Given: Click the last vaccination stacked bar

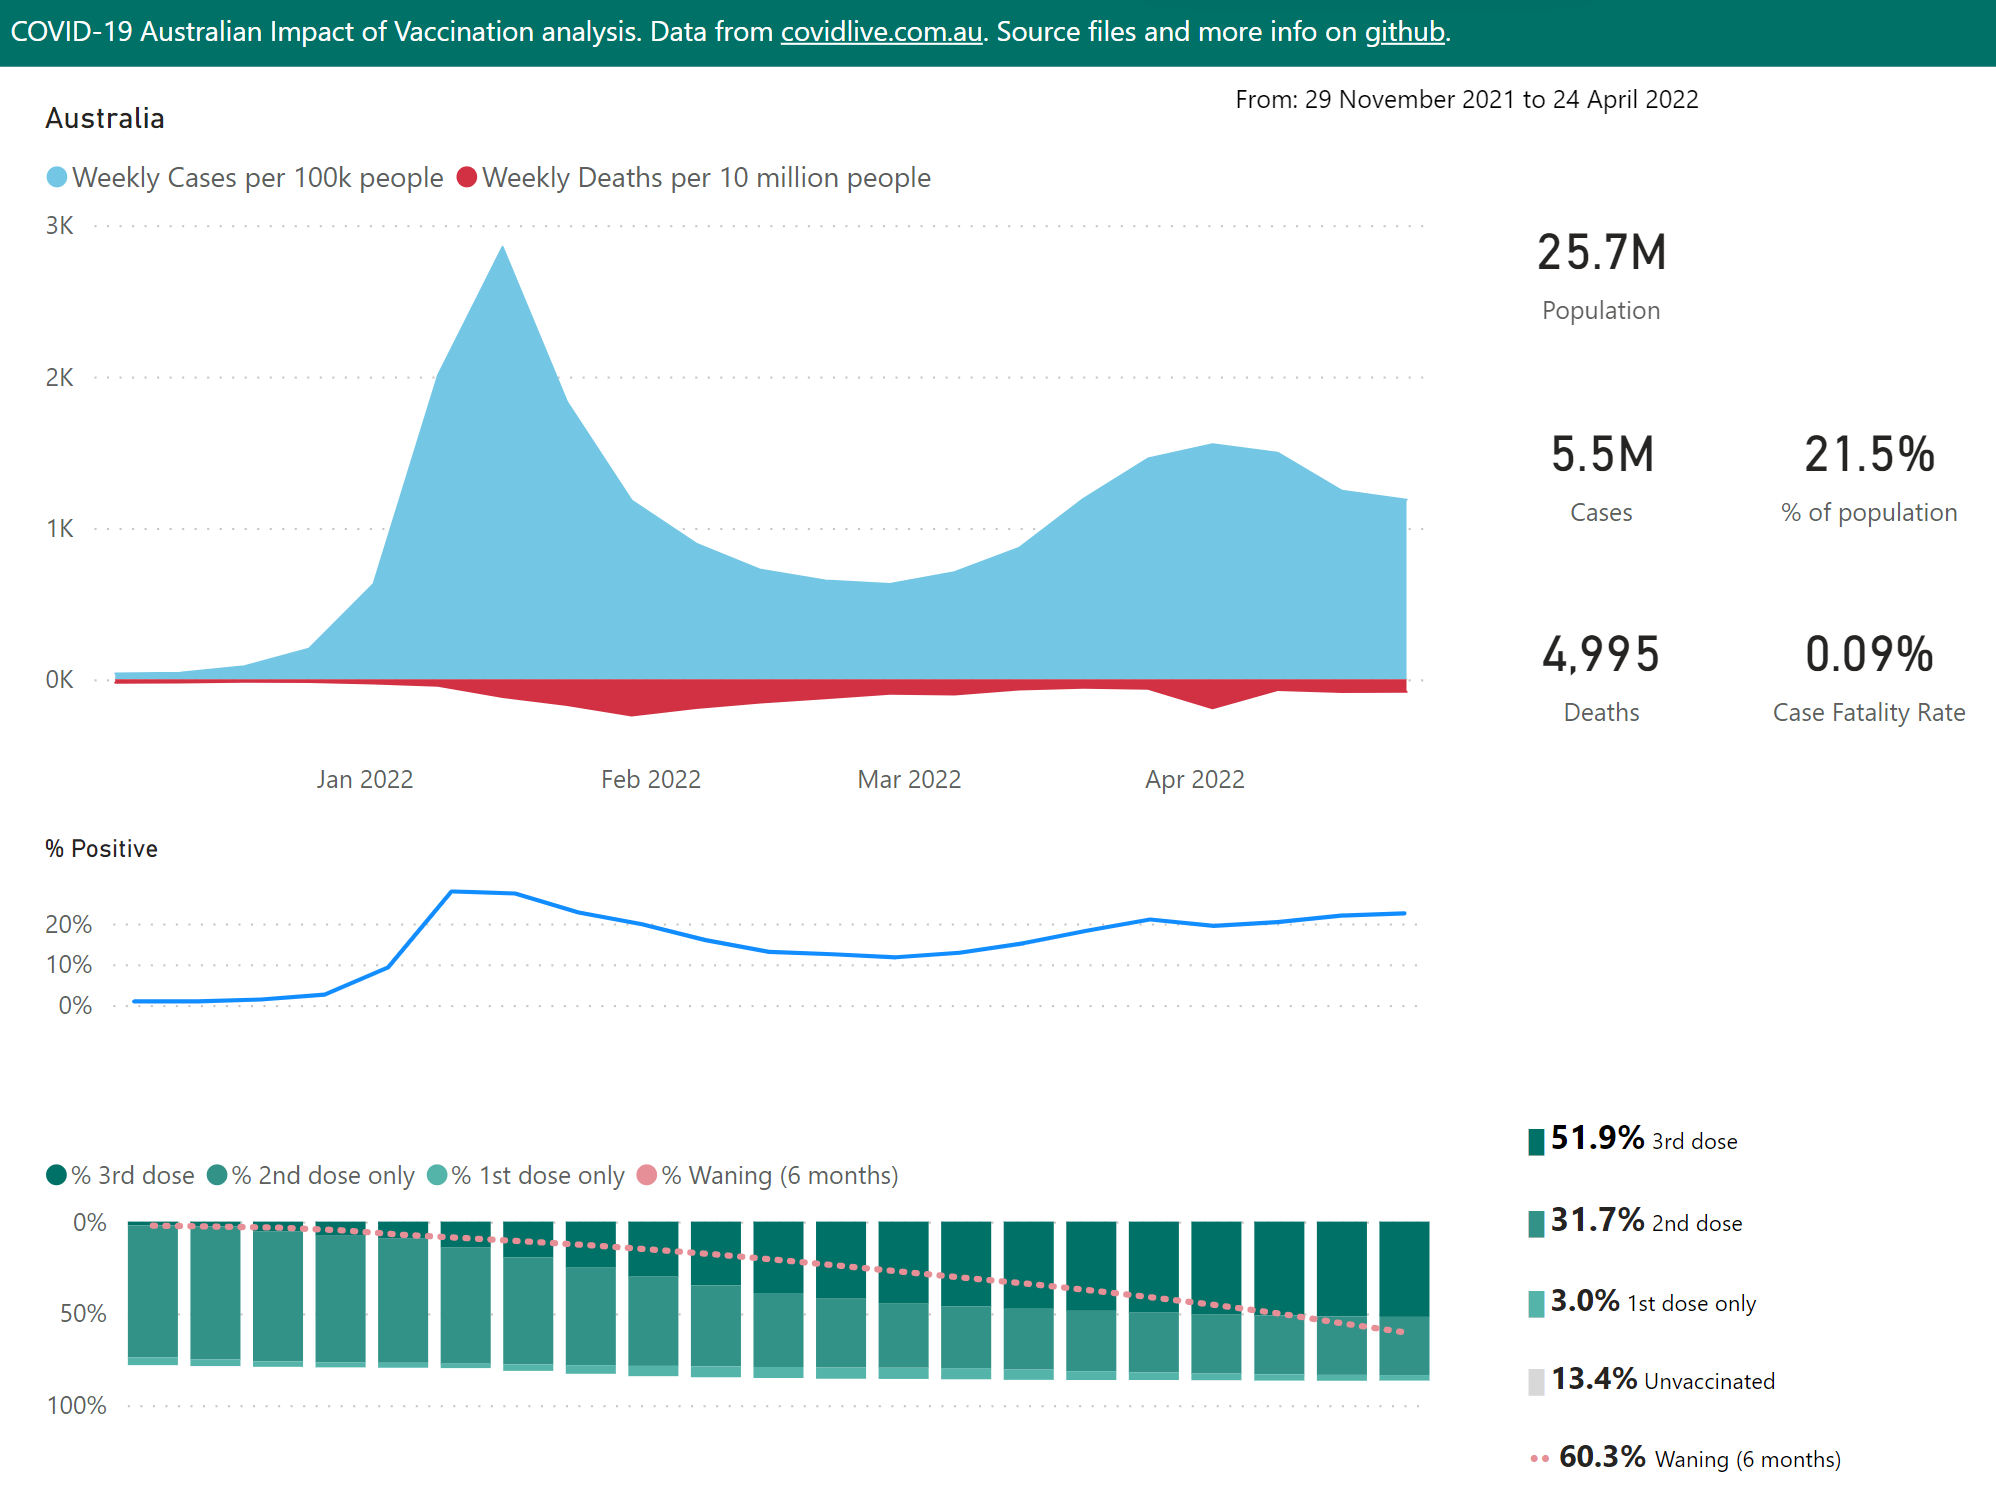Looking at the screenshot, I should (1404, 1301).
